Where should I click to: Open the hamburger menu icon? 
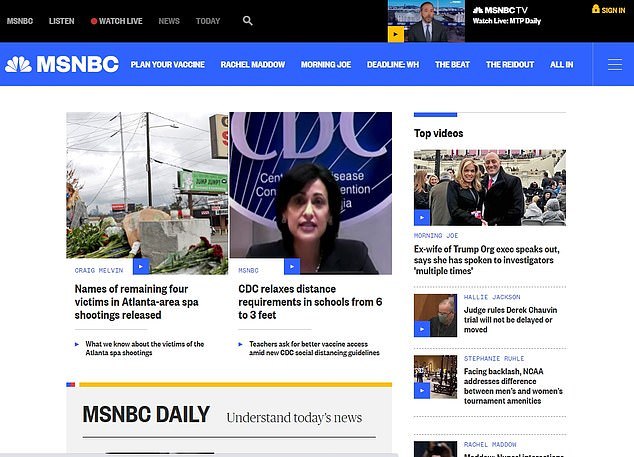pyautogui.click(x=615, y=64)
